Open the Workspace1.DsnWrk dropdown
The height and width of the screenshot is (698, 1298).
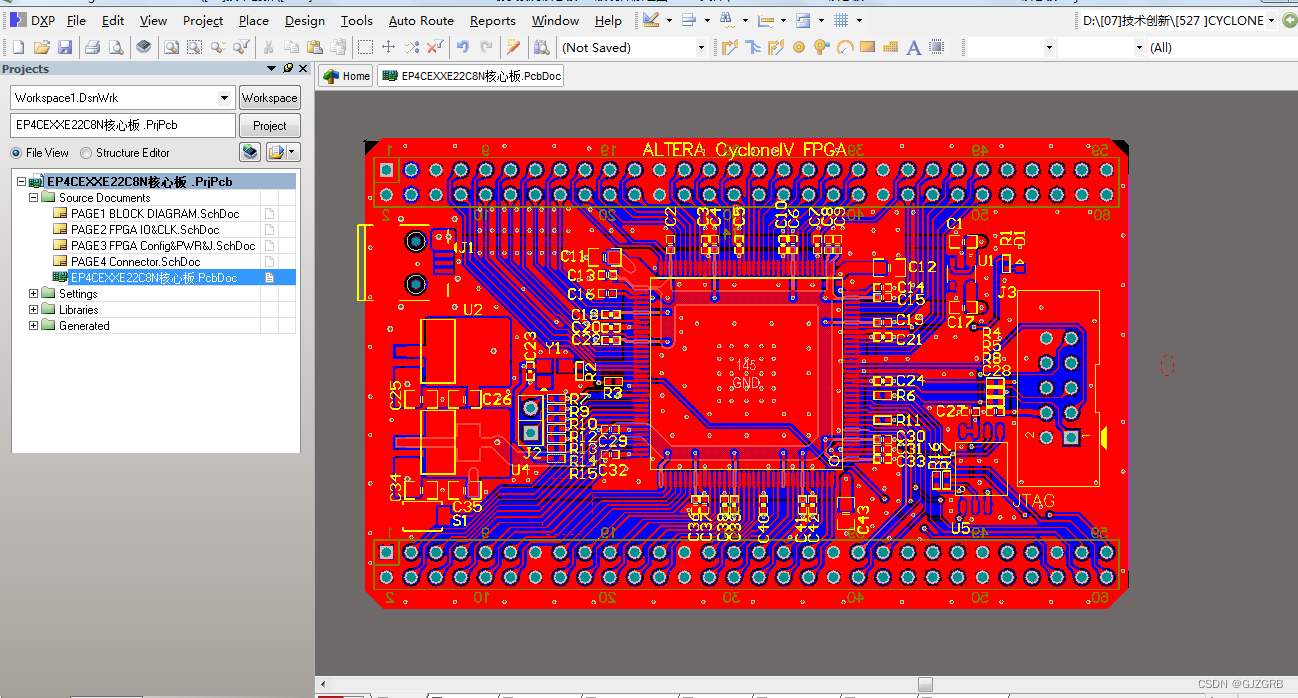coord(225,97)
